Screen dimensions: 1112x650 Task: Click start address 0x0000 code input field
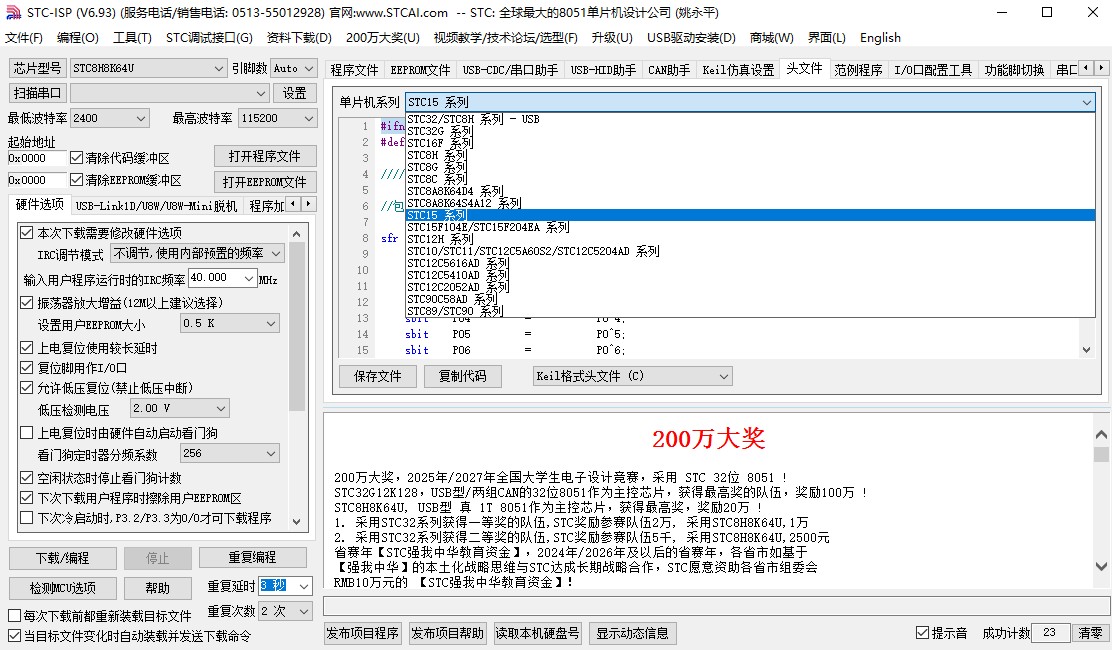(x=37, y=158)
